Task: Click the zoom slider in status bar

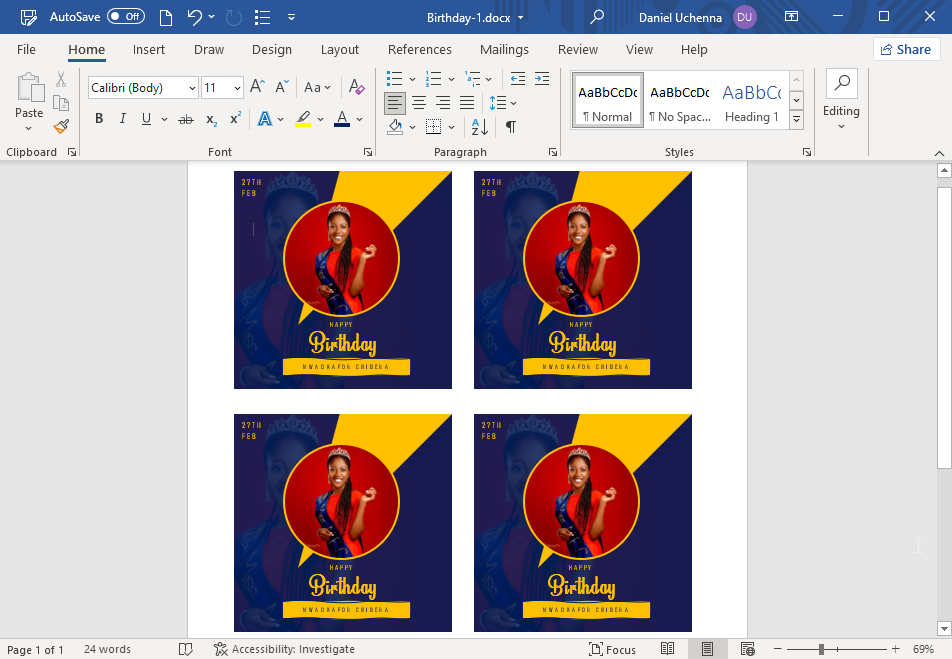Action: click(x=821, y=649)
